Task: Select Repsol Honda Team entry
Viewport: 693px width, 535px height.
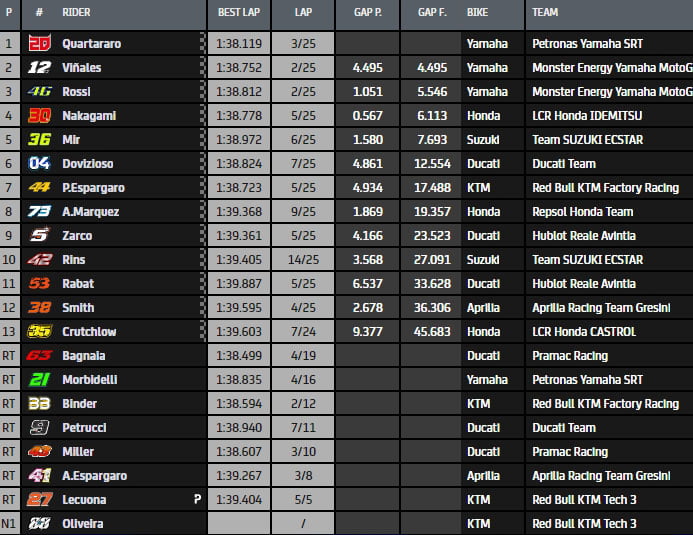Action: 582,211
